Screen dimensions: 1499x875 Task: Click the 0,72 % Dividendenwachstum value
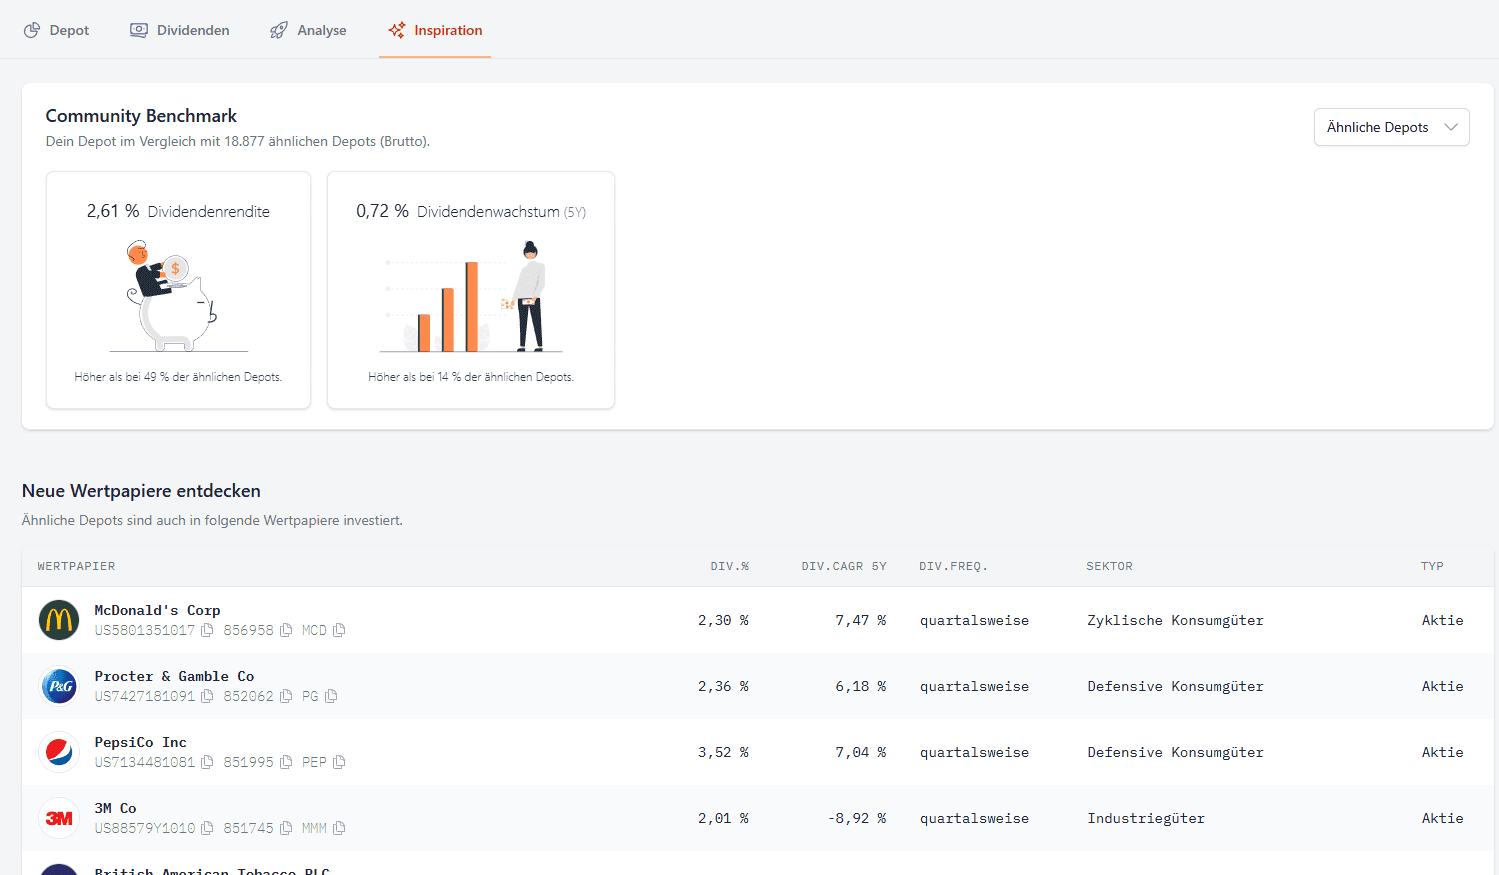[383, 211]
